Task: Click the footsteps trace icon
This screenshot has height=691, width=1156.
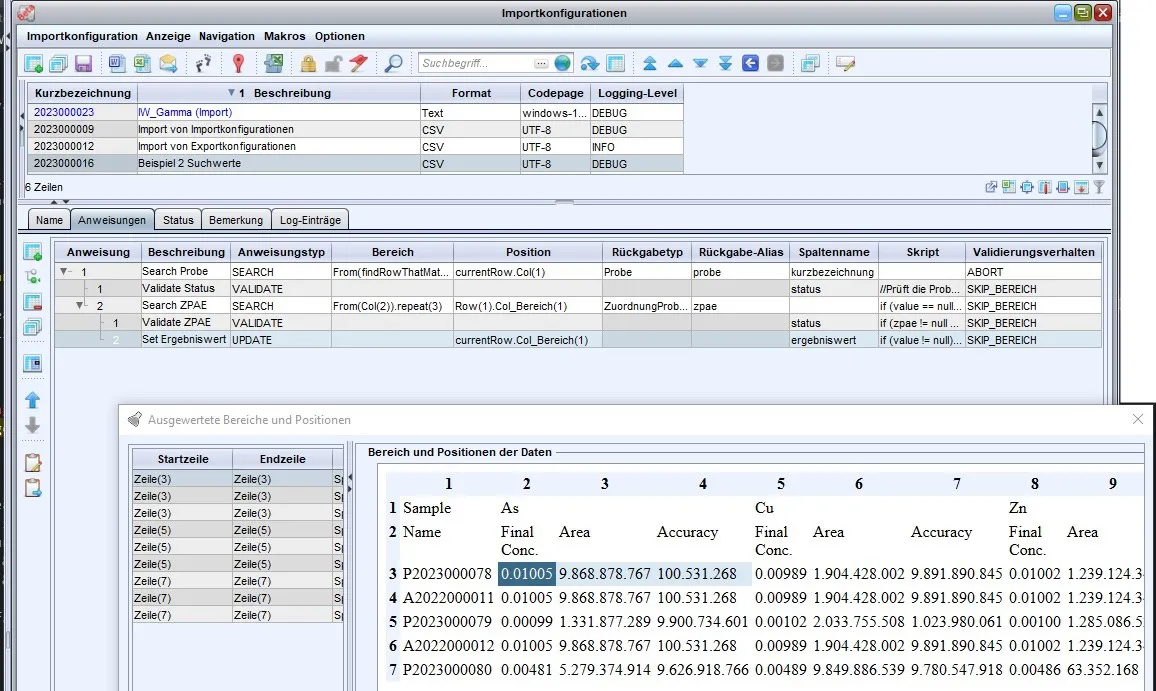Action: click(203, 63)
